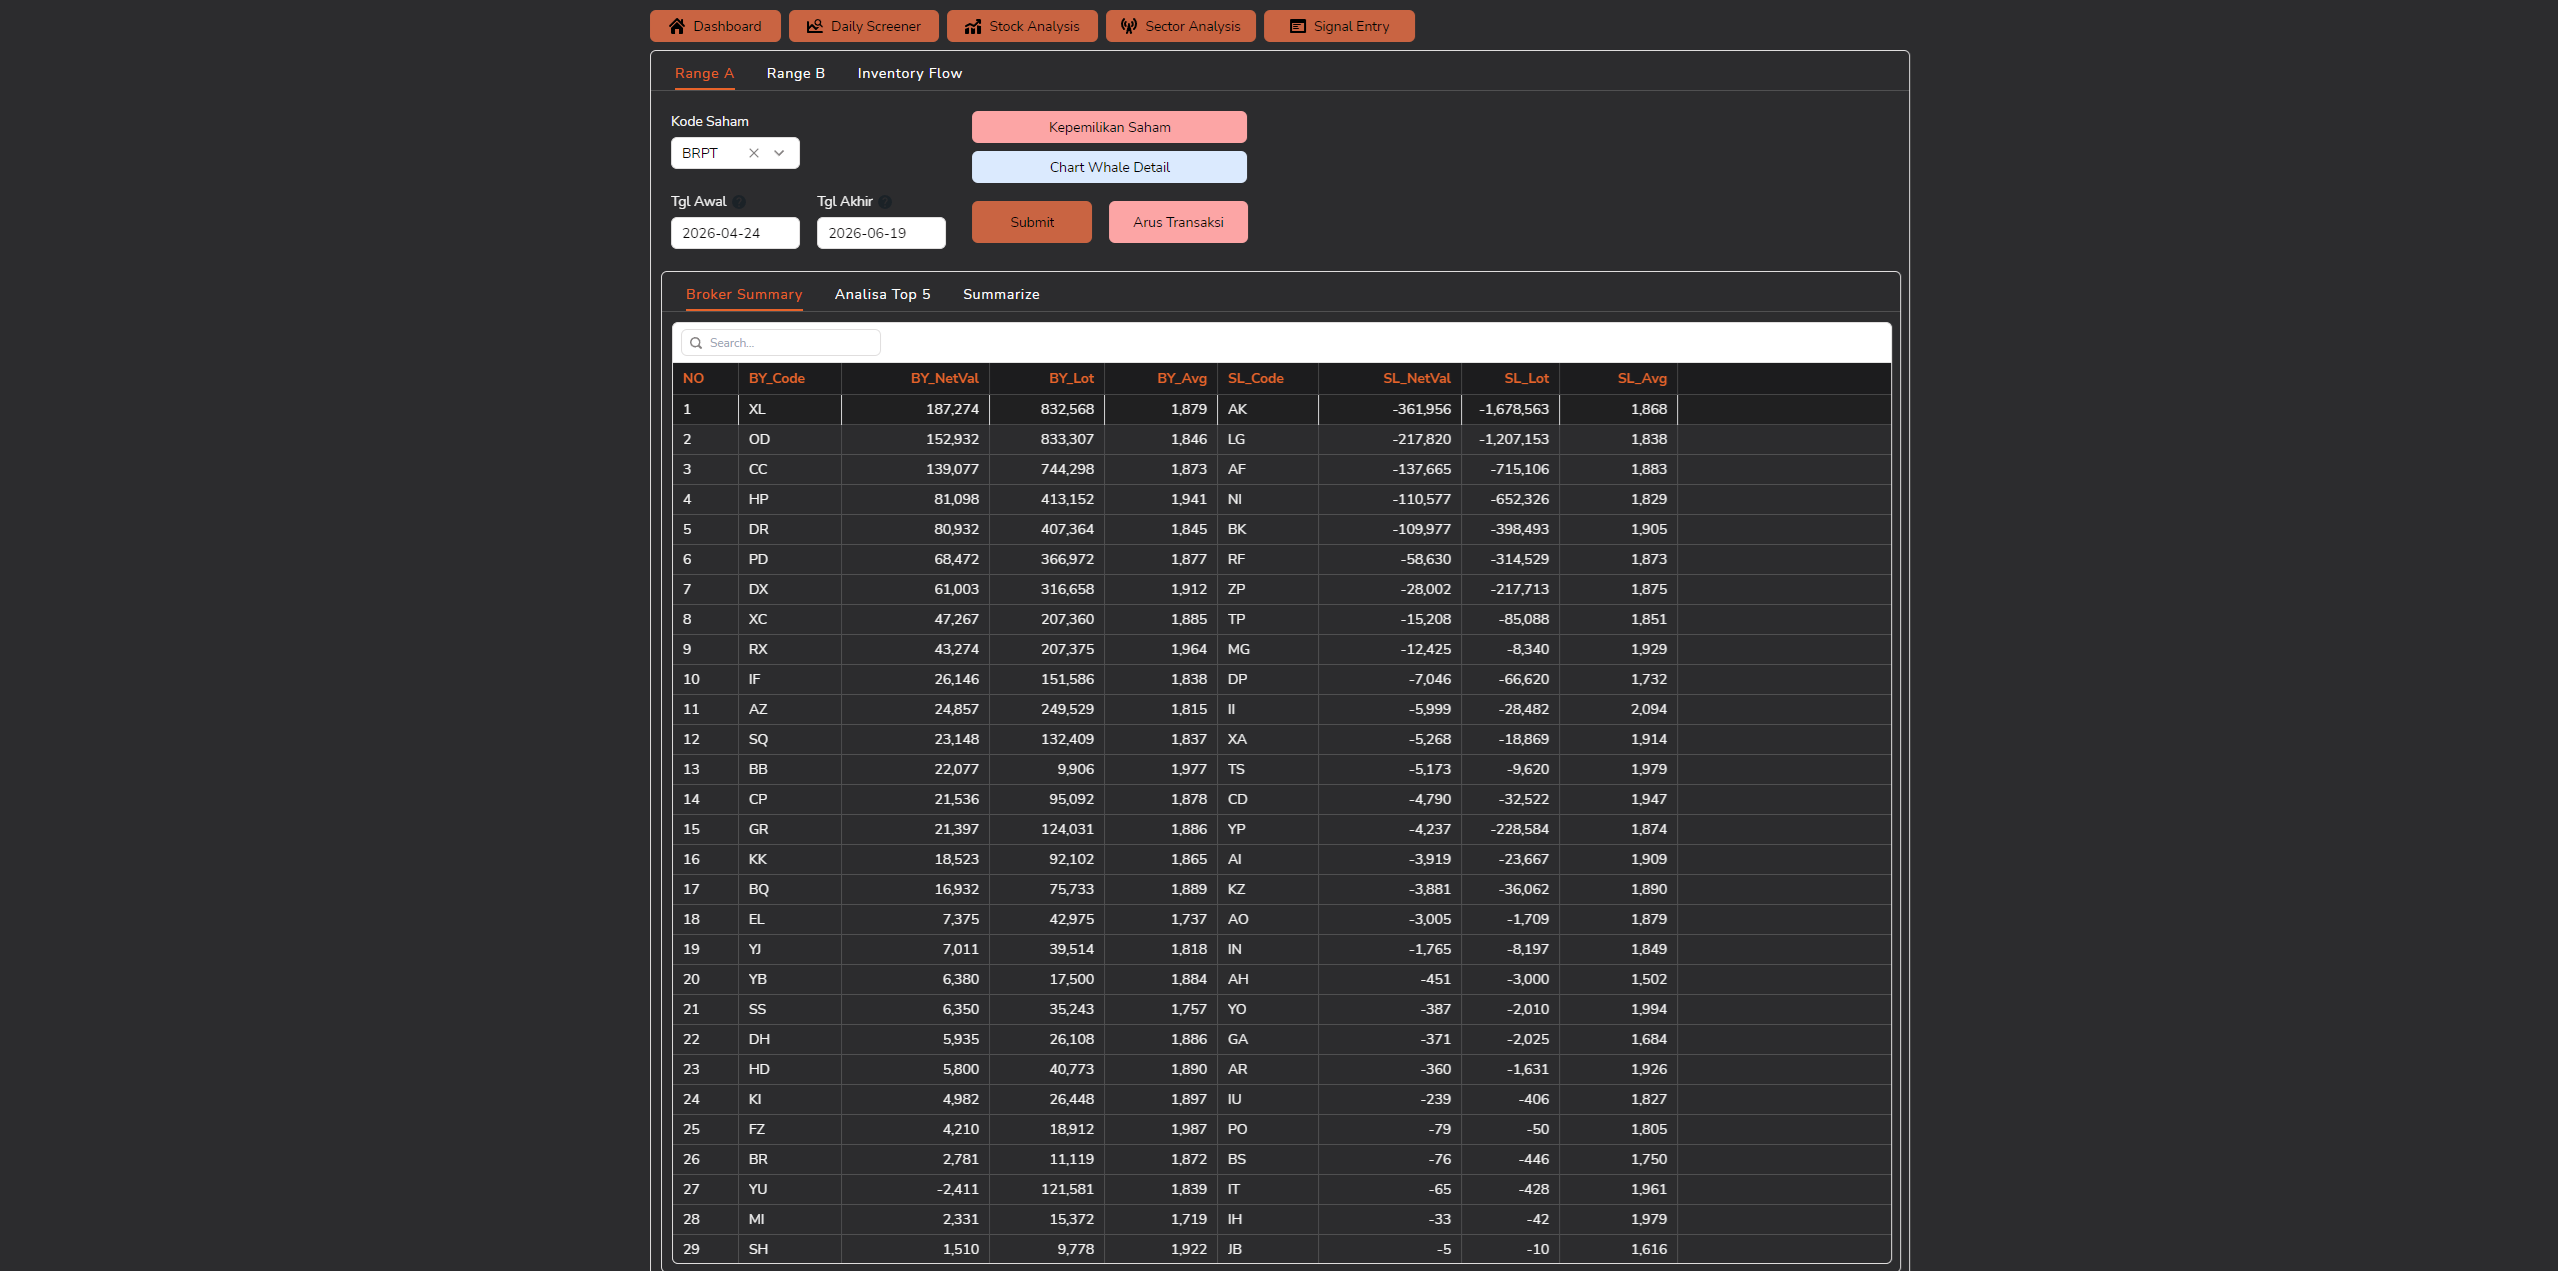Click the -228,584 SL_Lot cell
Image resolution: width=2558 pixels, height=1271 pixels.
pos(1510,829)
